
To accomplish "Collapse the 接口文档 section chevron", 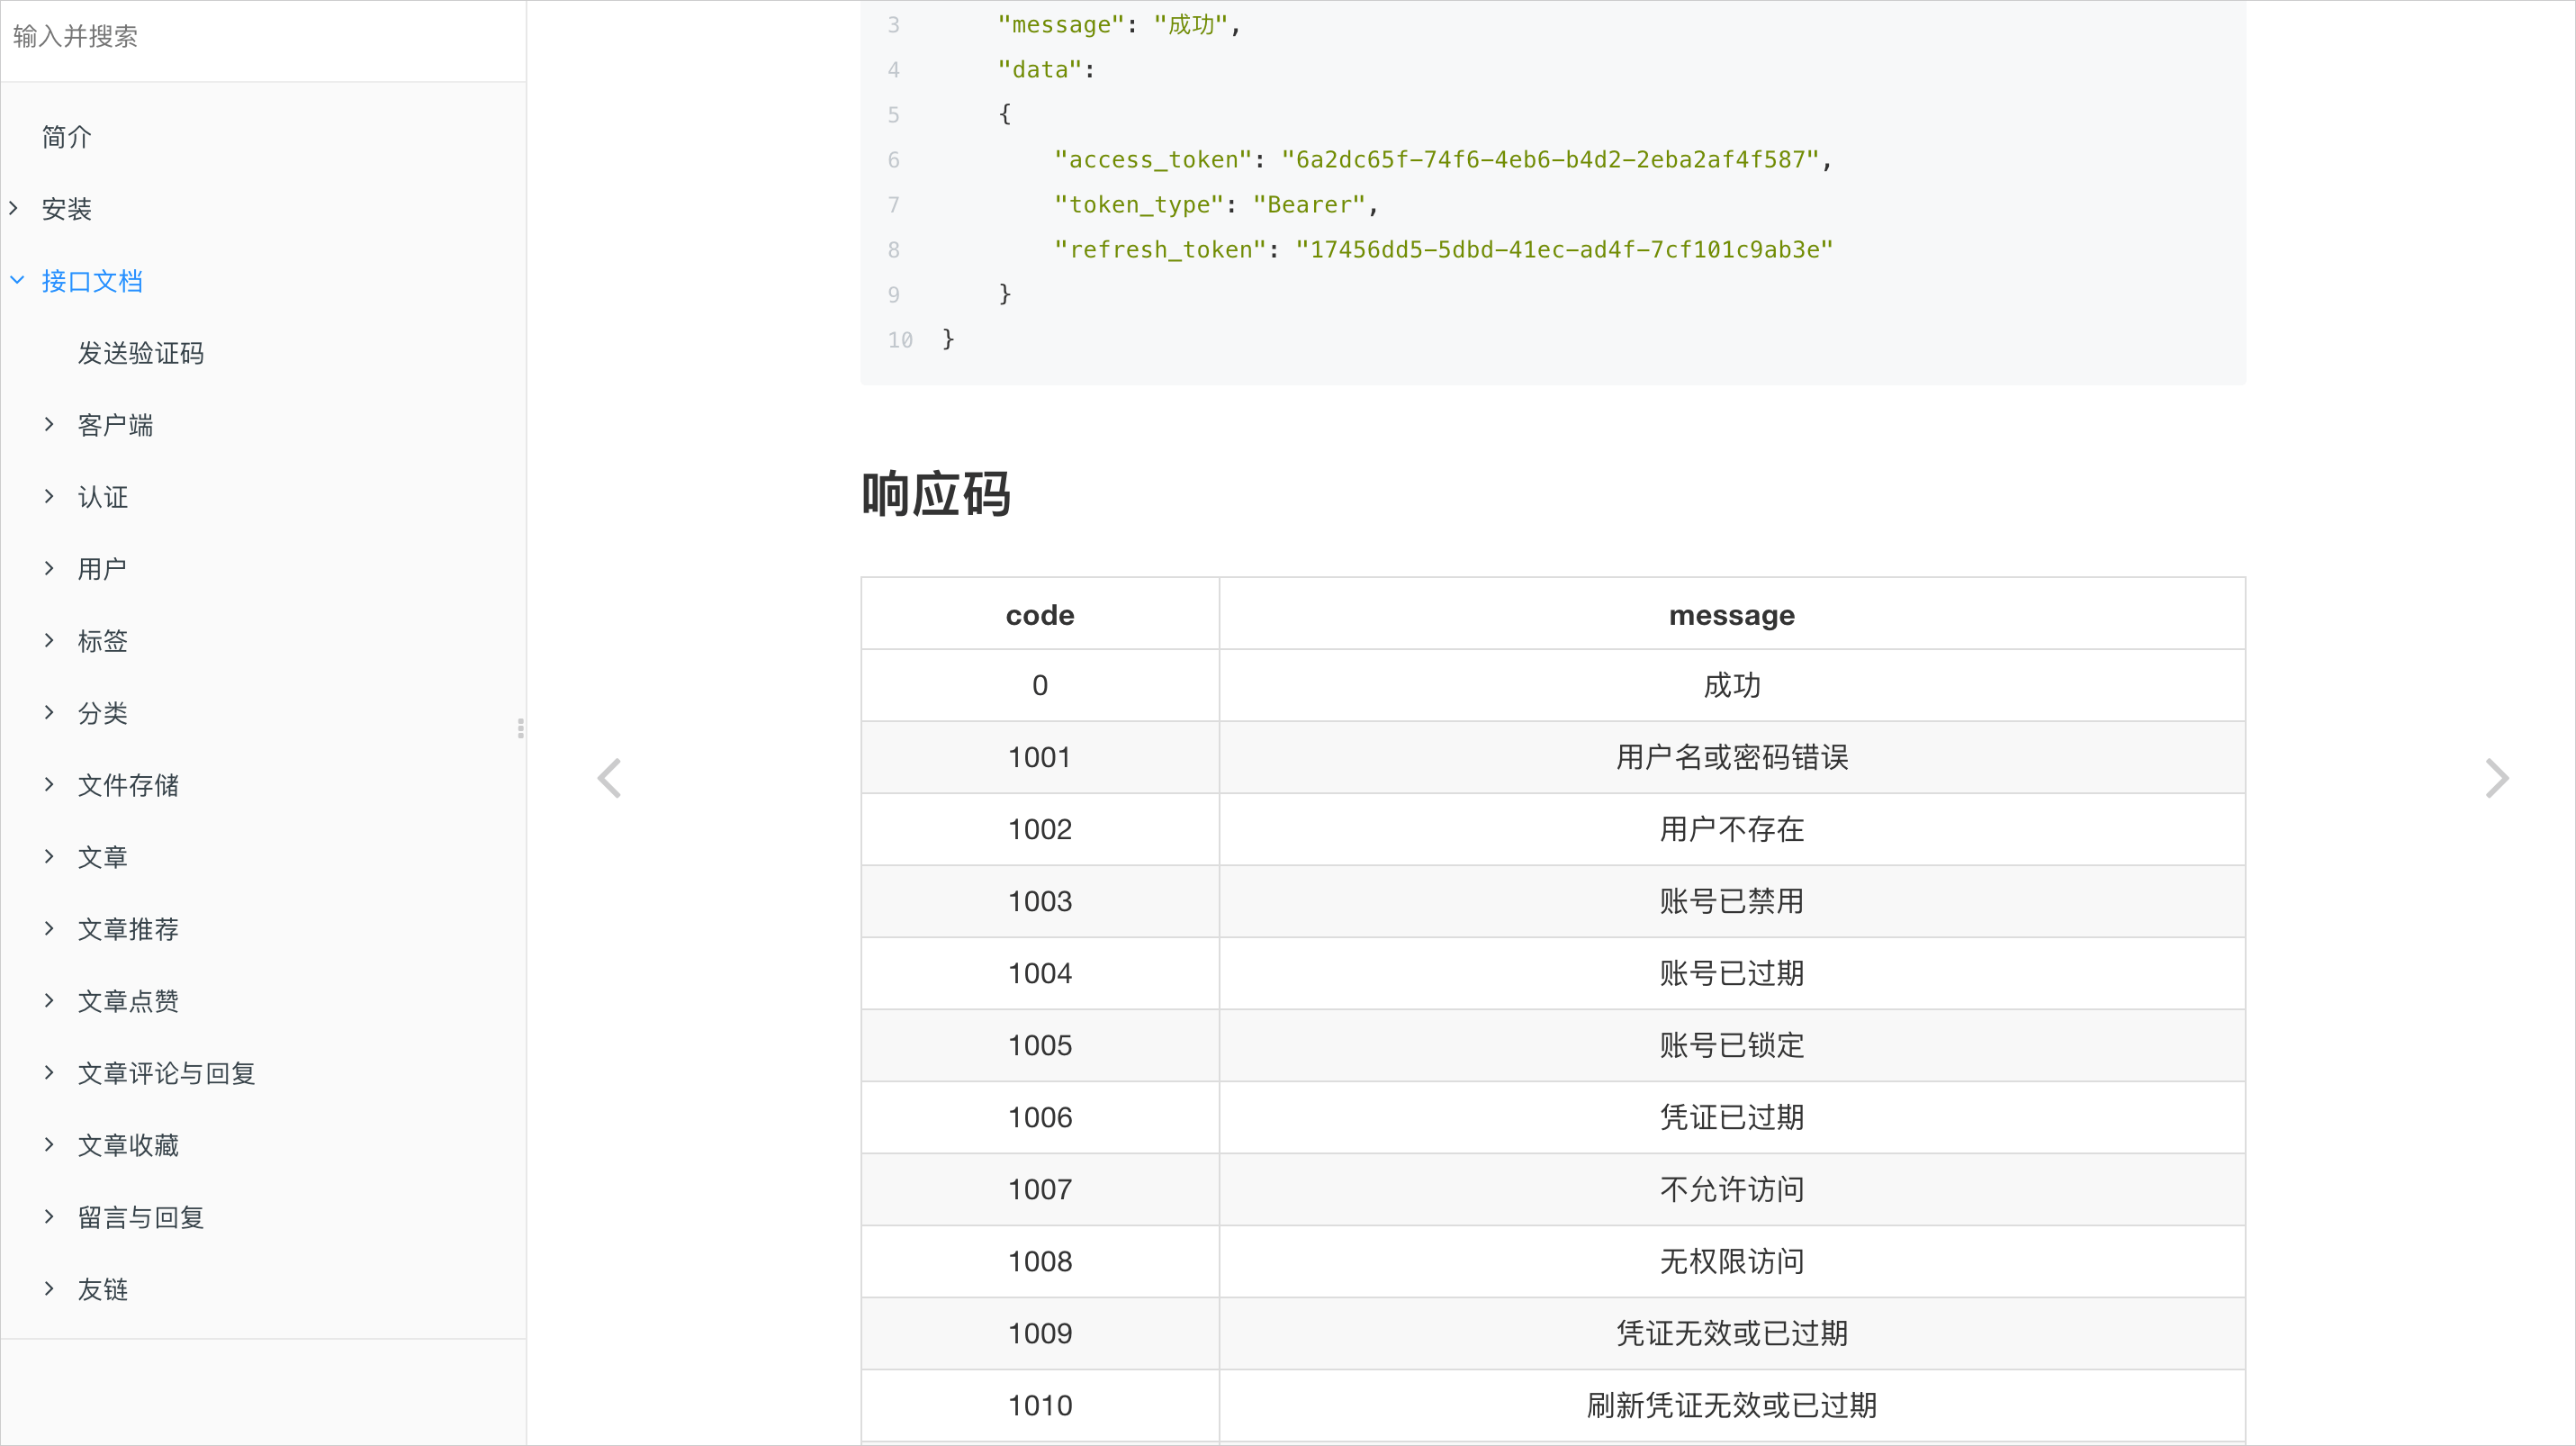I will click(x=17, y=280).
